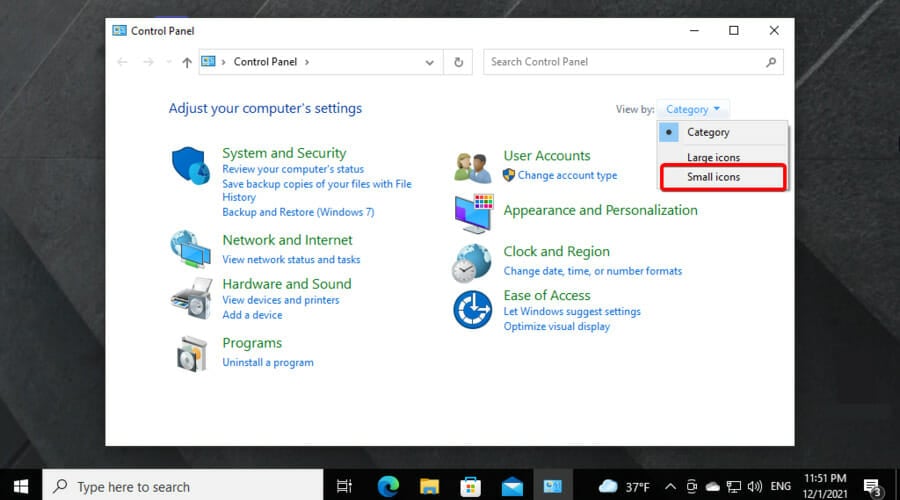Screen dimensions: 900x500
Task: Click the taskbar Type here to search box
Action: tap(183, 486)
